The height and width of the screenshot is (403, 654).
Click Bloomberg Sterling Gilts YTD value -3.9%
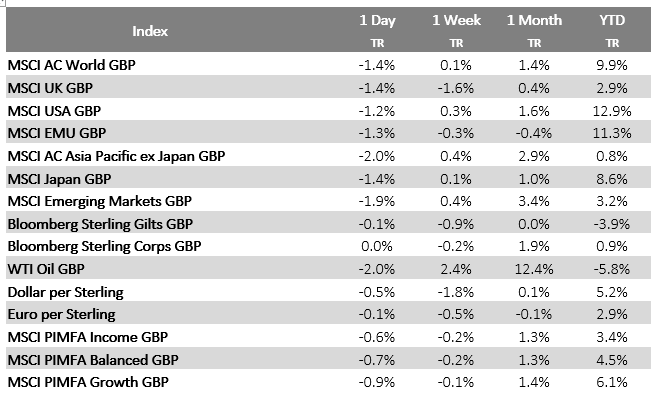pos(613,224)
